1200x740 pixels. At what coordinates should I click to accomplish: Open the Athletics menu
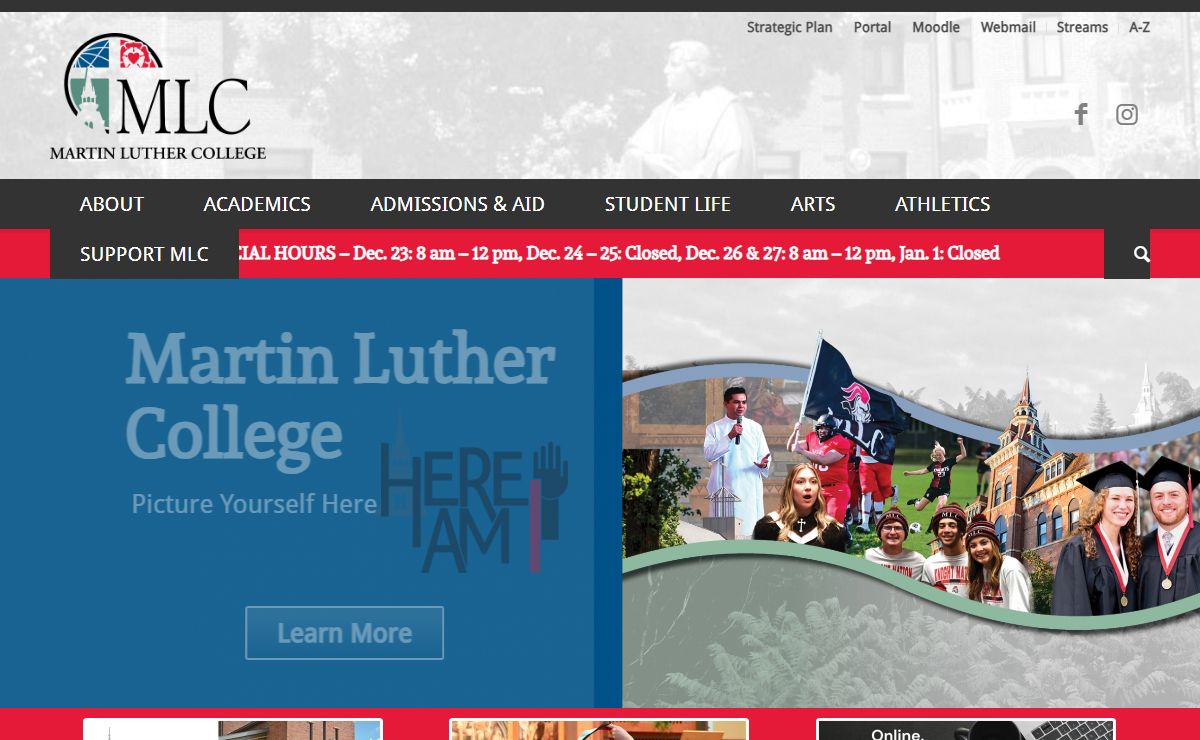point(943,204)
